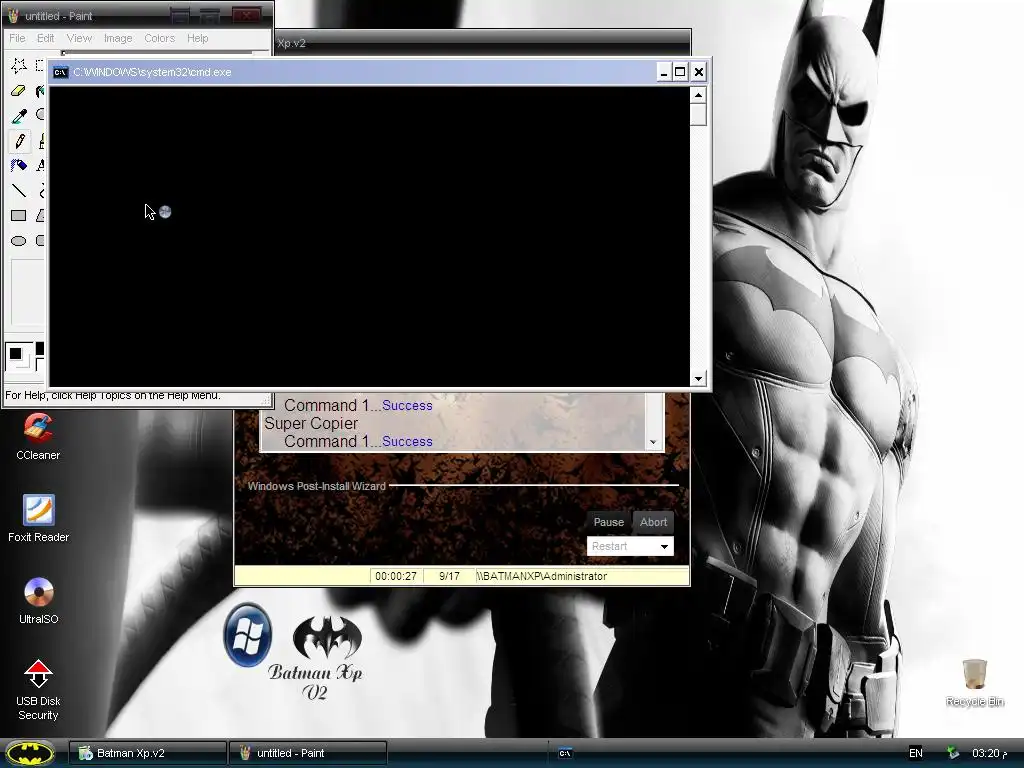1024x768 pixels.
Task: Open the UltraISO desktop icon
Action: point(38,601)
